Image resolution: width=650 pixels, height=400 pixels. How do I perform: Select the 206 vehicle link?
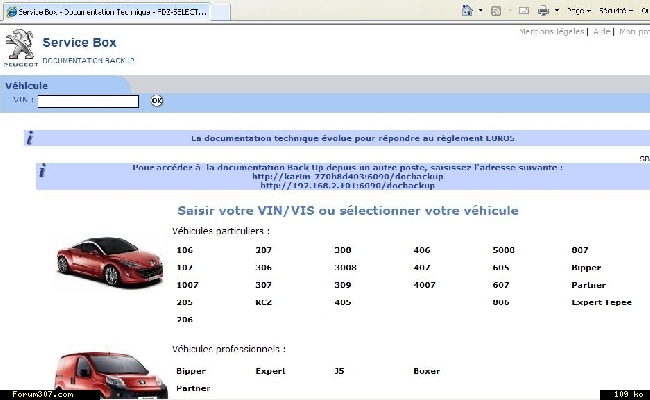184,320
